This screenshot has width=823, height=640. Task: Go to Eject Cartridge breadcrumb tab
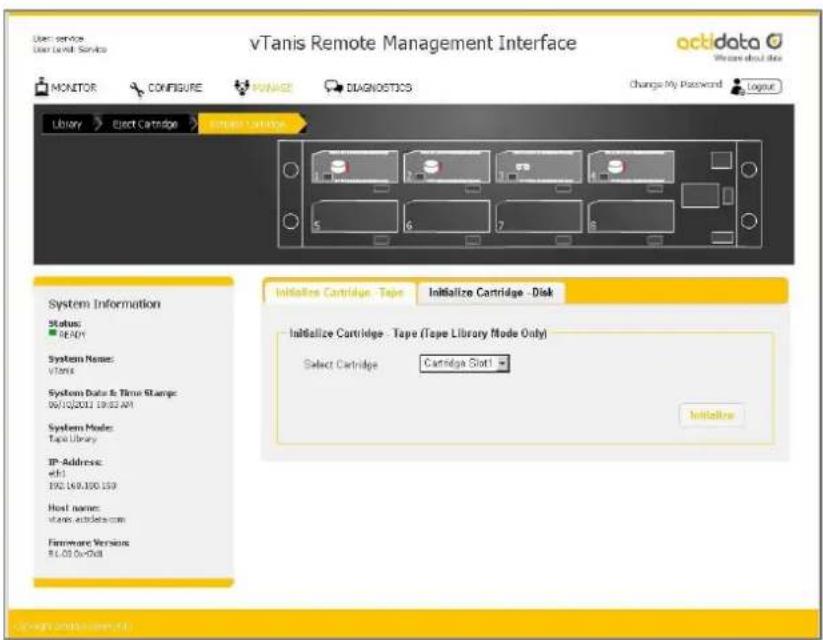point(145,124)
